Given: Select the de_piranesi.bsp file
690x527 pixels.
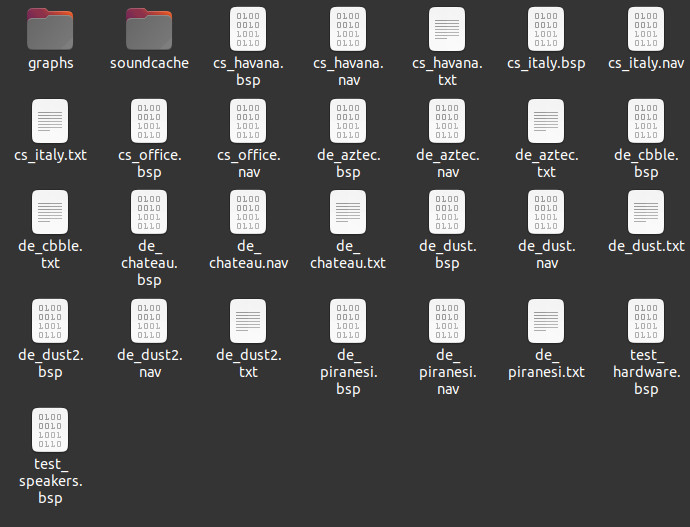Looking at the screenshot, I should coord(348,321).
